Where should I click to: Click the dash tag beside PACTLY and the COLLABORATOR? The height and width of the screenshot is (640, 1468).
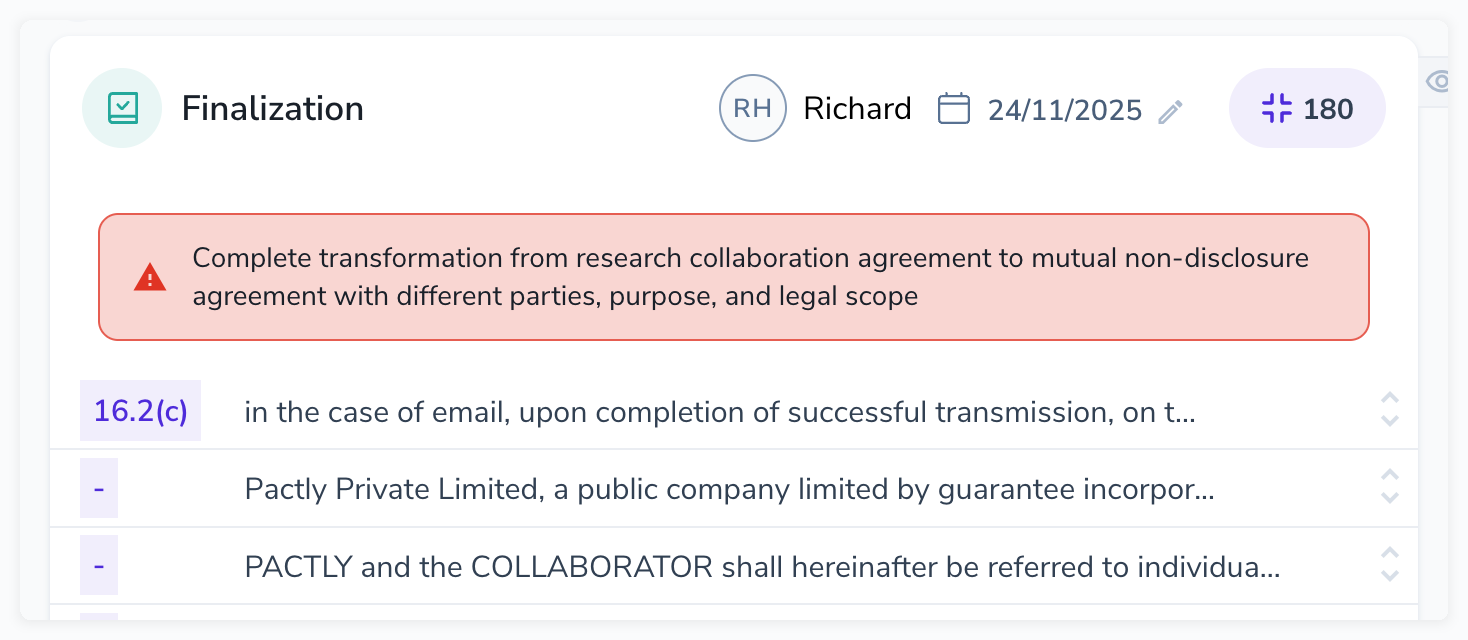99,566
